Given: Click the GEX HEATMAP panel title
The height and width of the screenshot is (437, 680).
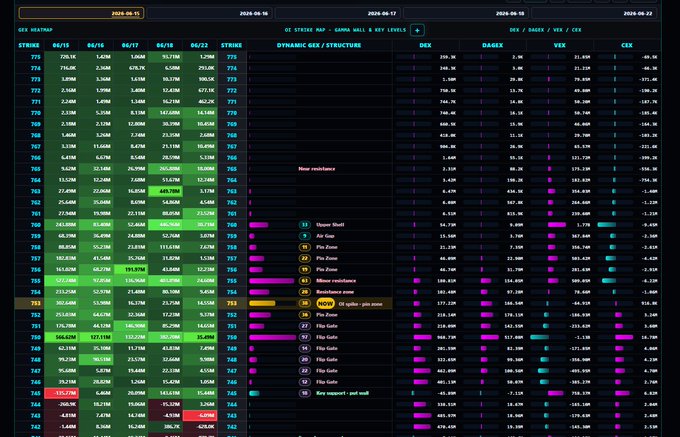Looking at the screenshot, I should point(36,30).
